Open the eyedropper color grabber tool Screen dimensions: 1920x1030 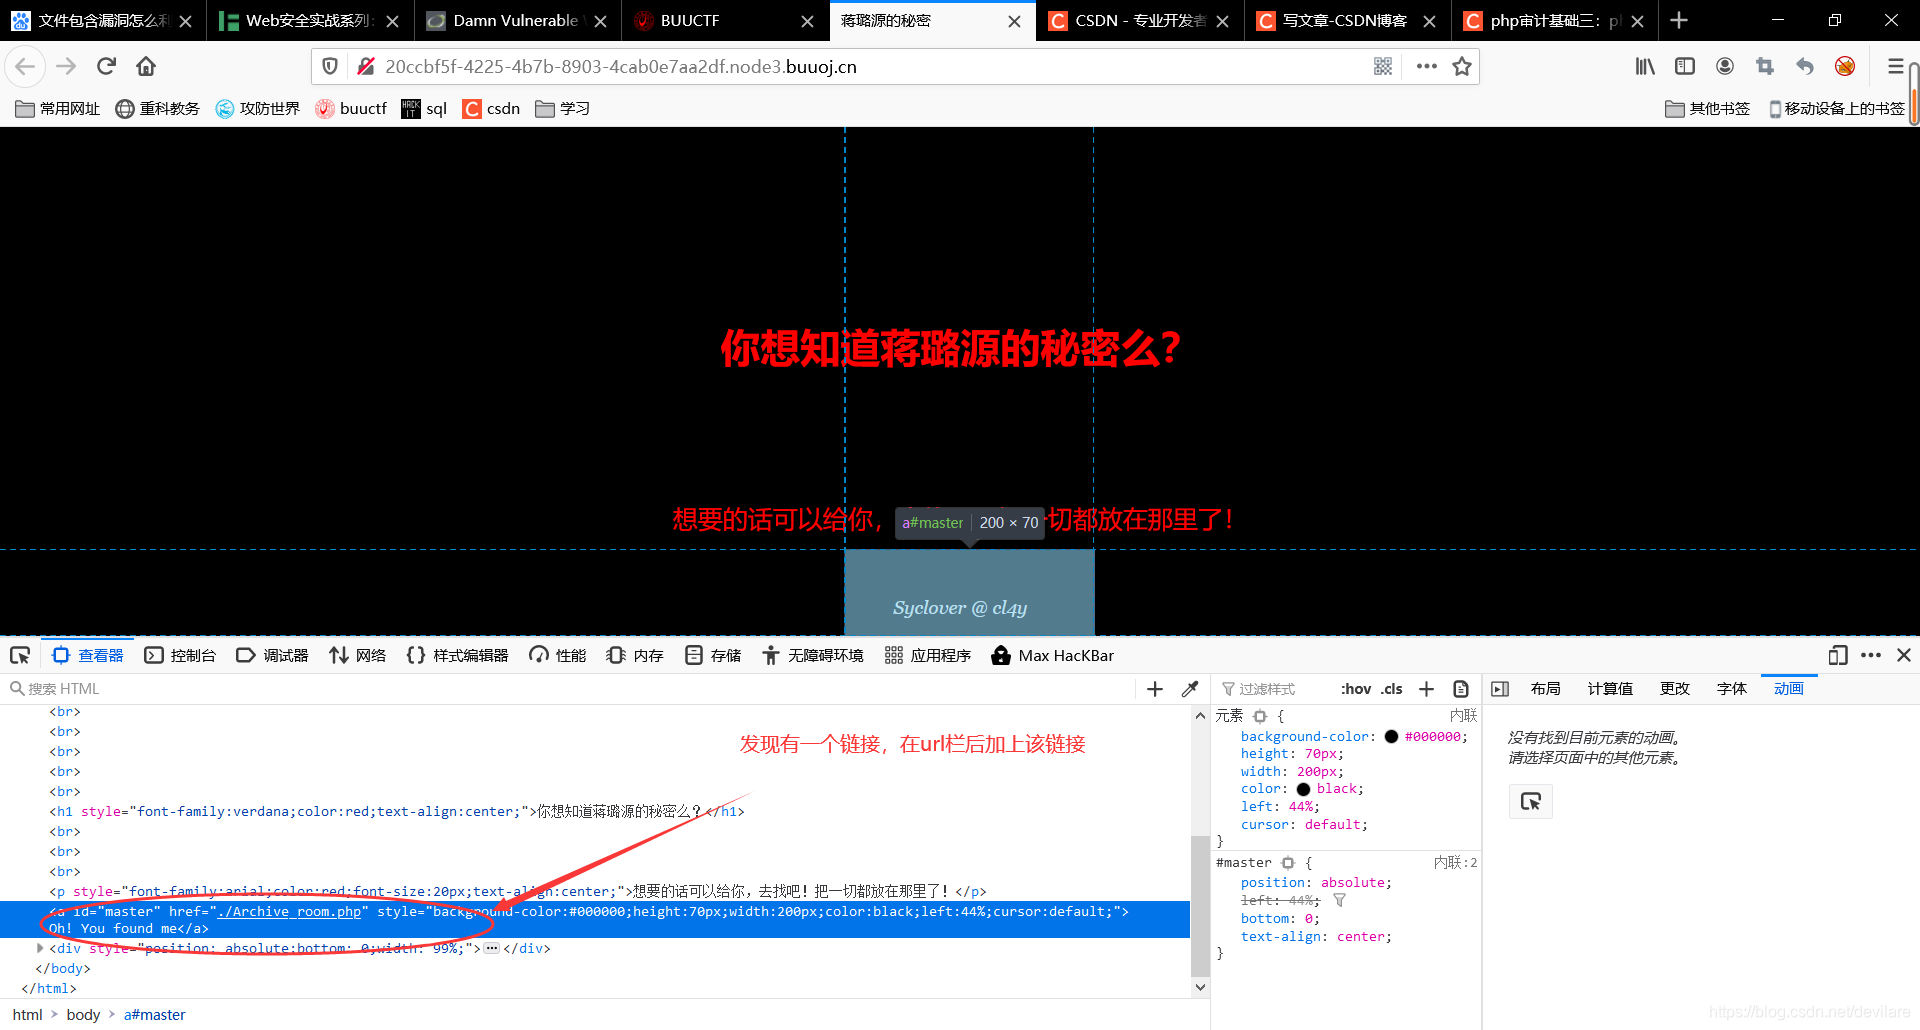click(1190, 688)
